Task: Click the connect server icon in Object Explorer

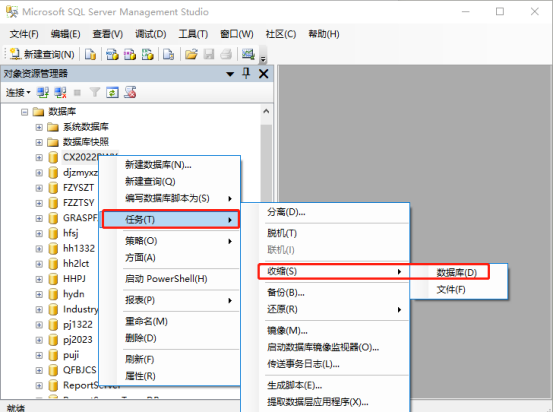Action: tap(43, 93)
